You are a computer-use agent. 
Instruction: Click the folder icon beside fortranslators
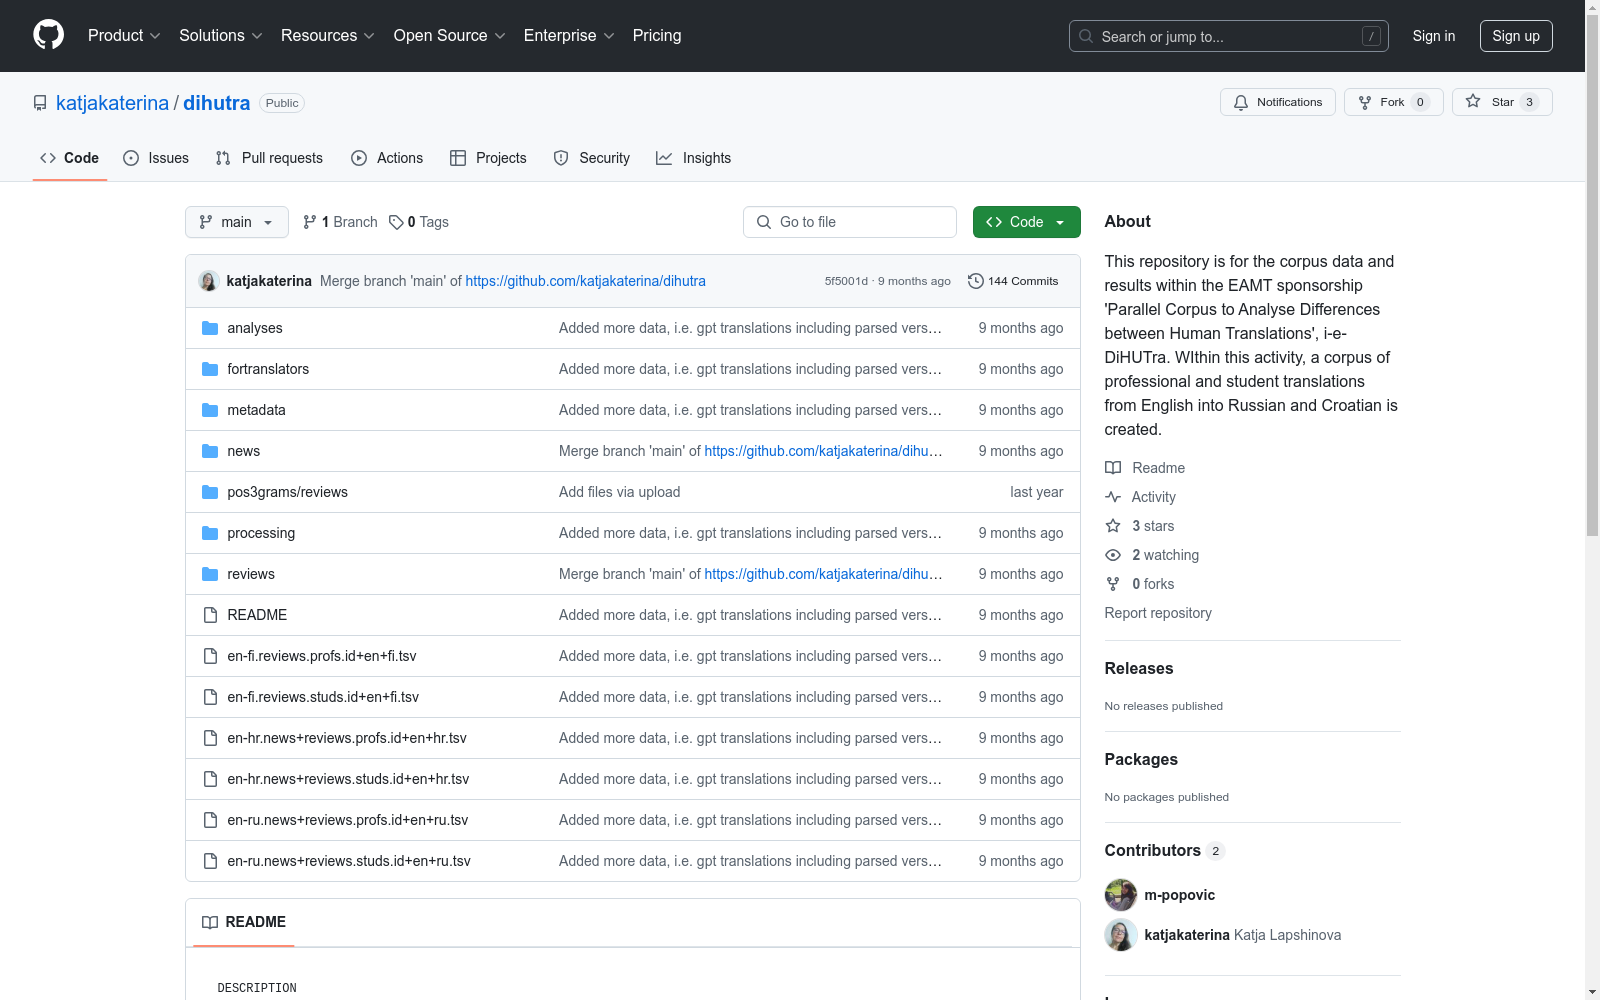click(210, 369)
